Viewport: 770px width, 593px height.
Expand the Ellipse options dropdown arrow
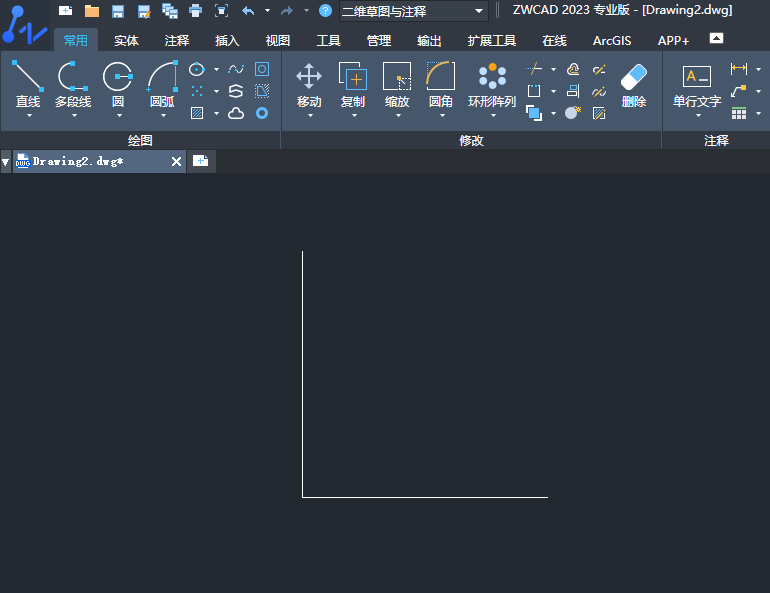pyautogui.click(x=216, y=69)
